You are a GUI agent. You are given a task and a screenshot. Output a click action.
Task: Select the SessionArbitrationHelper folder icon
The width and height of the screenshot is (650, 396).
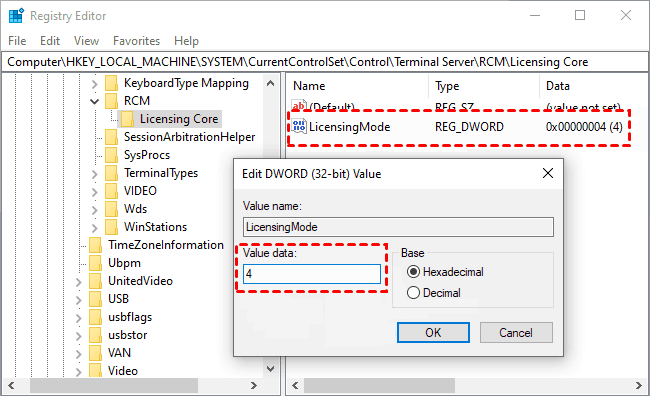pos(112,137)
